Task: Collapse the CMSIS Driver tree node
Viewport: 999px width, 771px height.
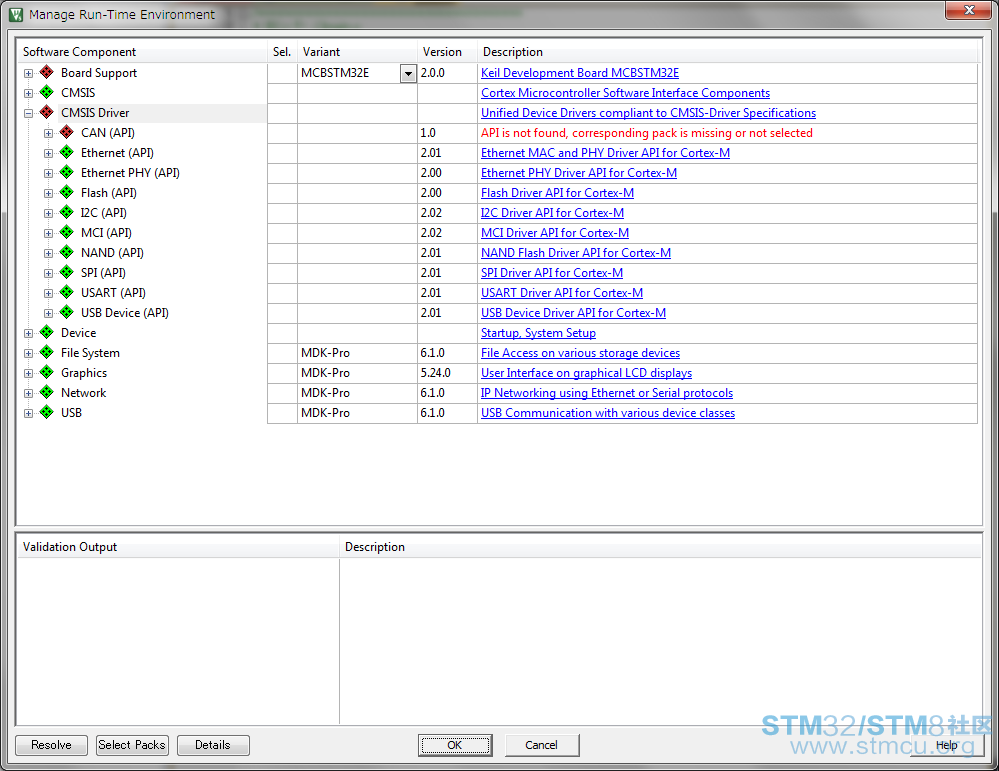Action: tap(28, 113)
